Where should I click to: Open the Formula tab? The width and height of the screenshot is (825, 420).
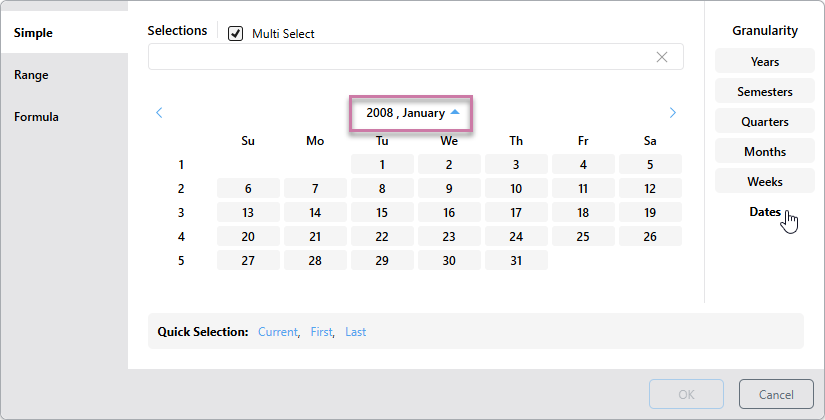coord(36,117)
